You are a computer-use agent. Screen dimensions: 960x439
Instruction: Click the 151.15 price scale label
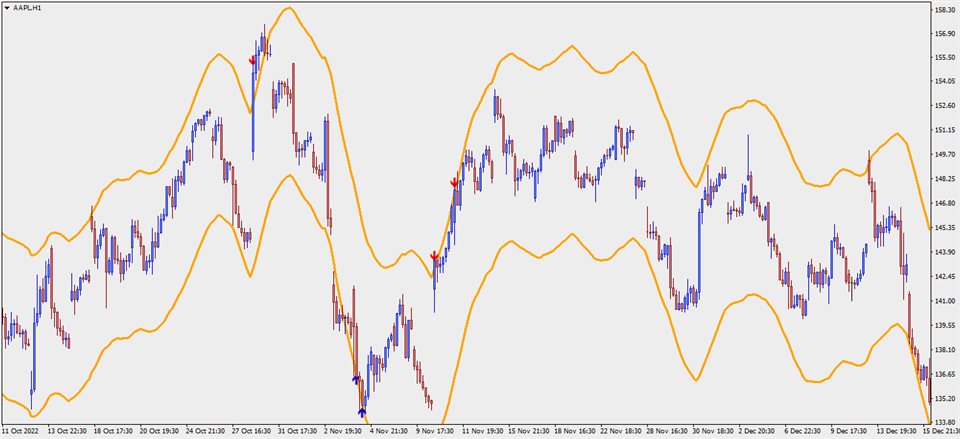(943, 130)
